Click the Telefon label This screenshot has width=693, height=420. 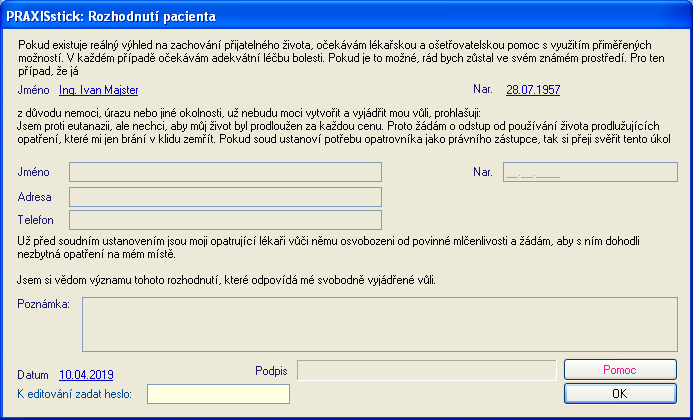(x=36, y=219)
